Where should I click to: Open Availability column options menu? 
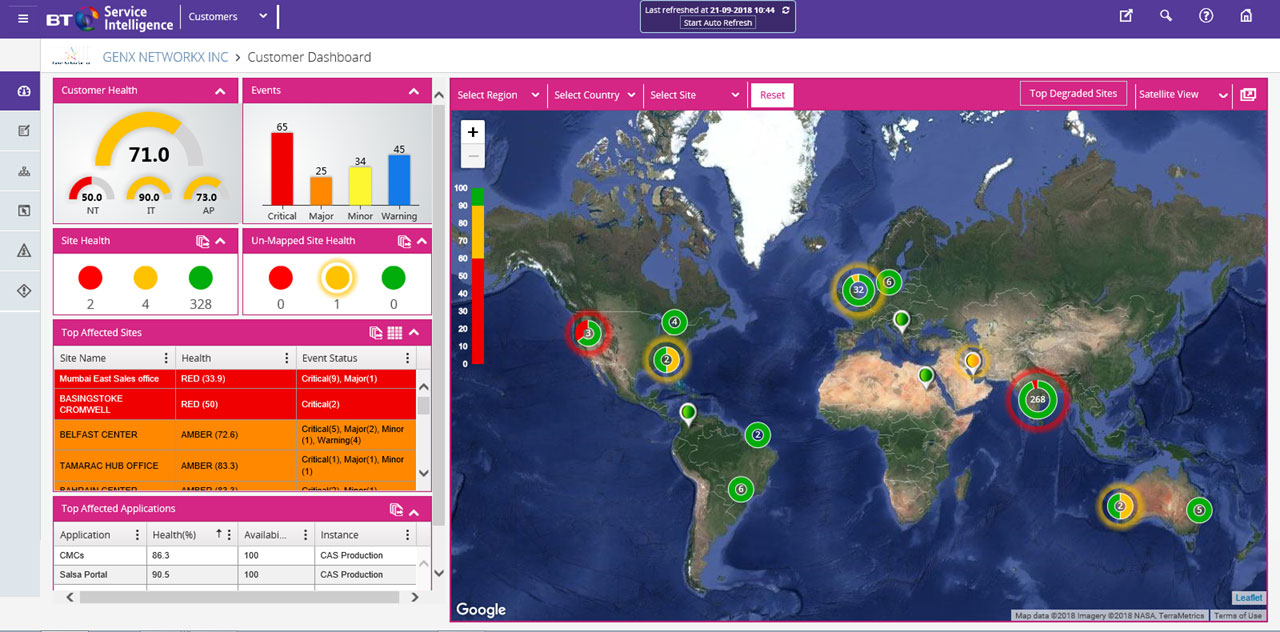tap(303, 535)
